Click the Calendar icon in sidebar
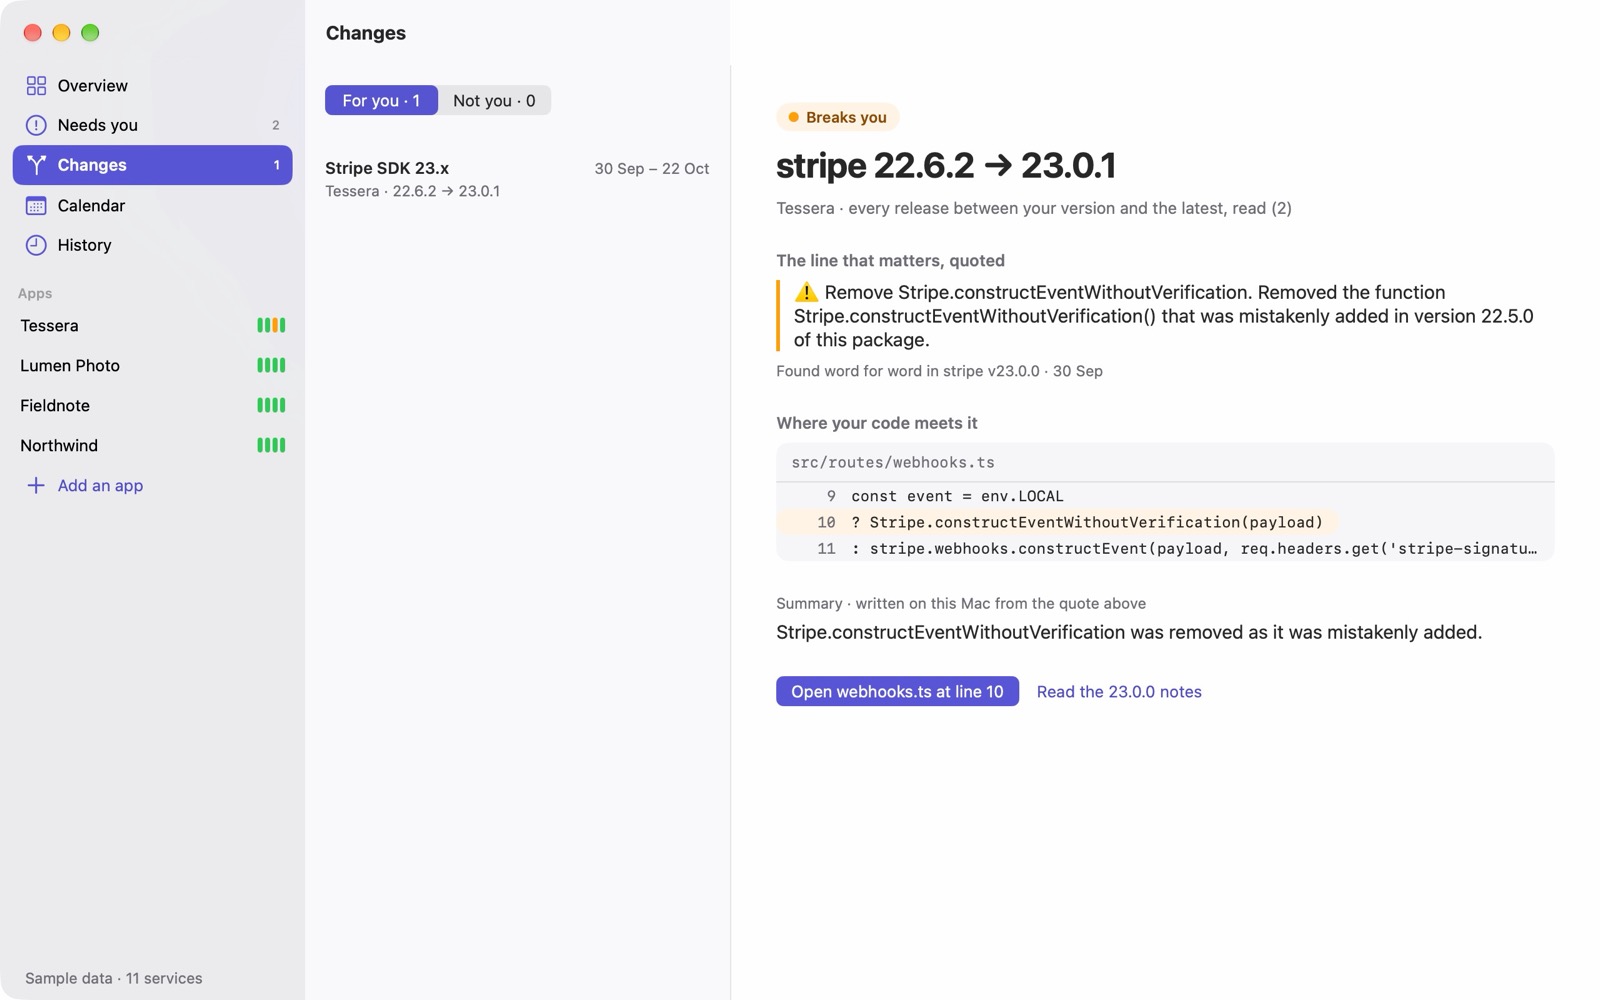The image size is (1600, 1000). pyautogui.click(x=36, y=206)
